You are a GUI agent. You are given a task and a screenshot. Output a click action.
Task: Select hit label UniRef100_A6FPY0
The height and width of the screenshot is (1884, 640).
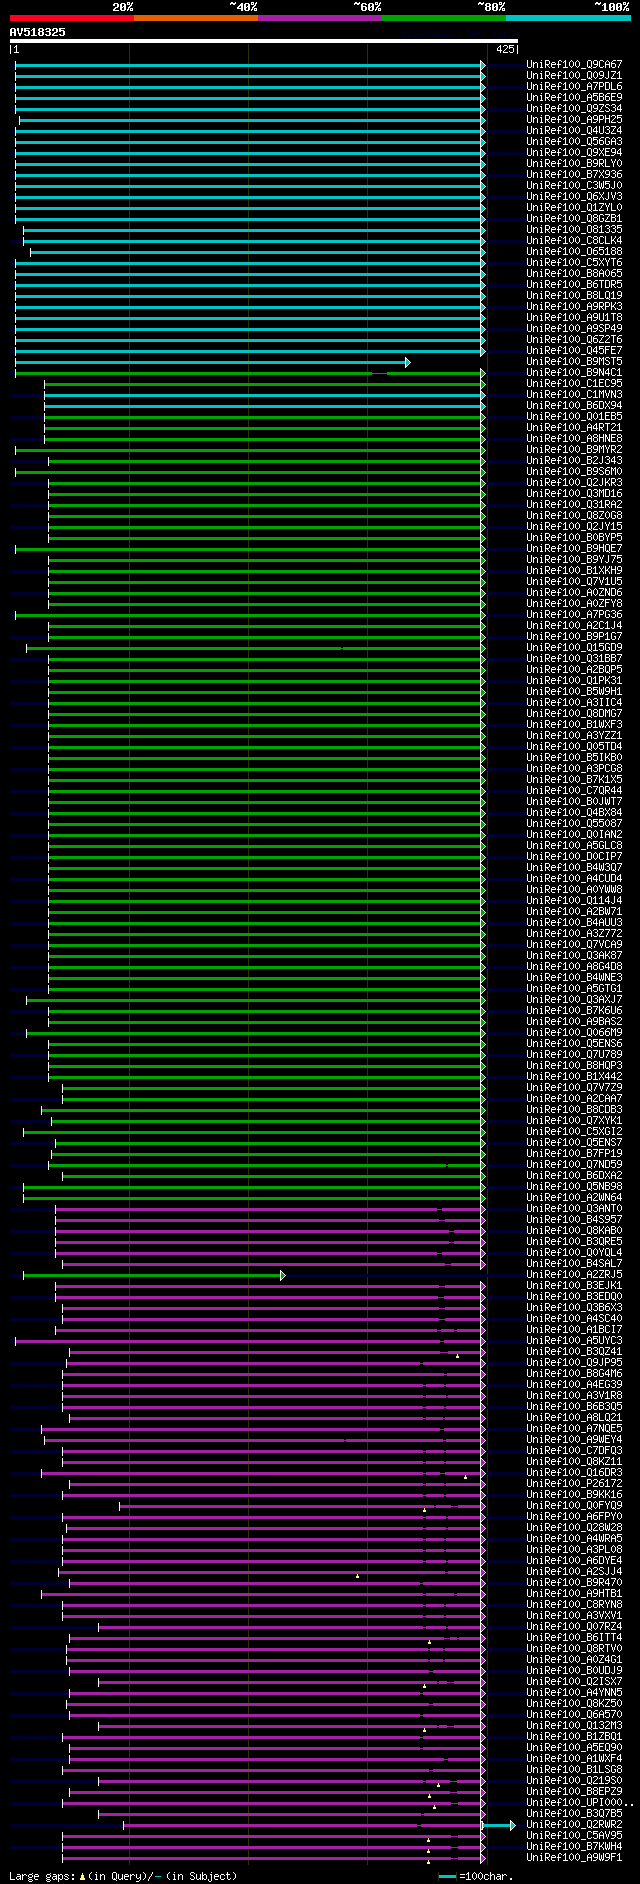574,1517
